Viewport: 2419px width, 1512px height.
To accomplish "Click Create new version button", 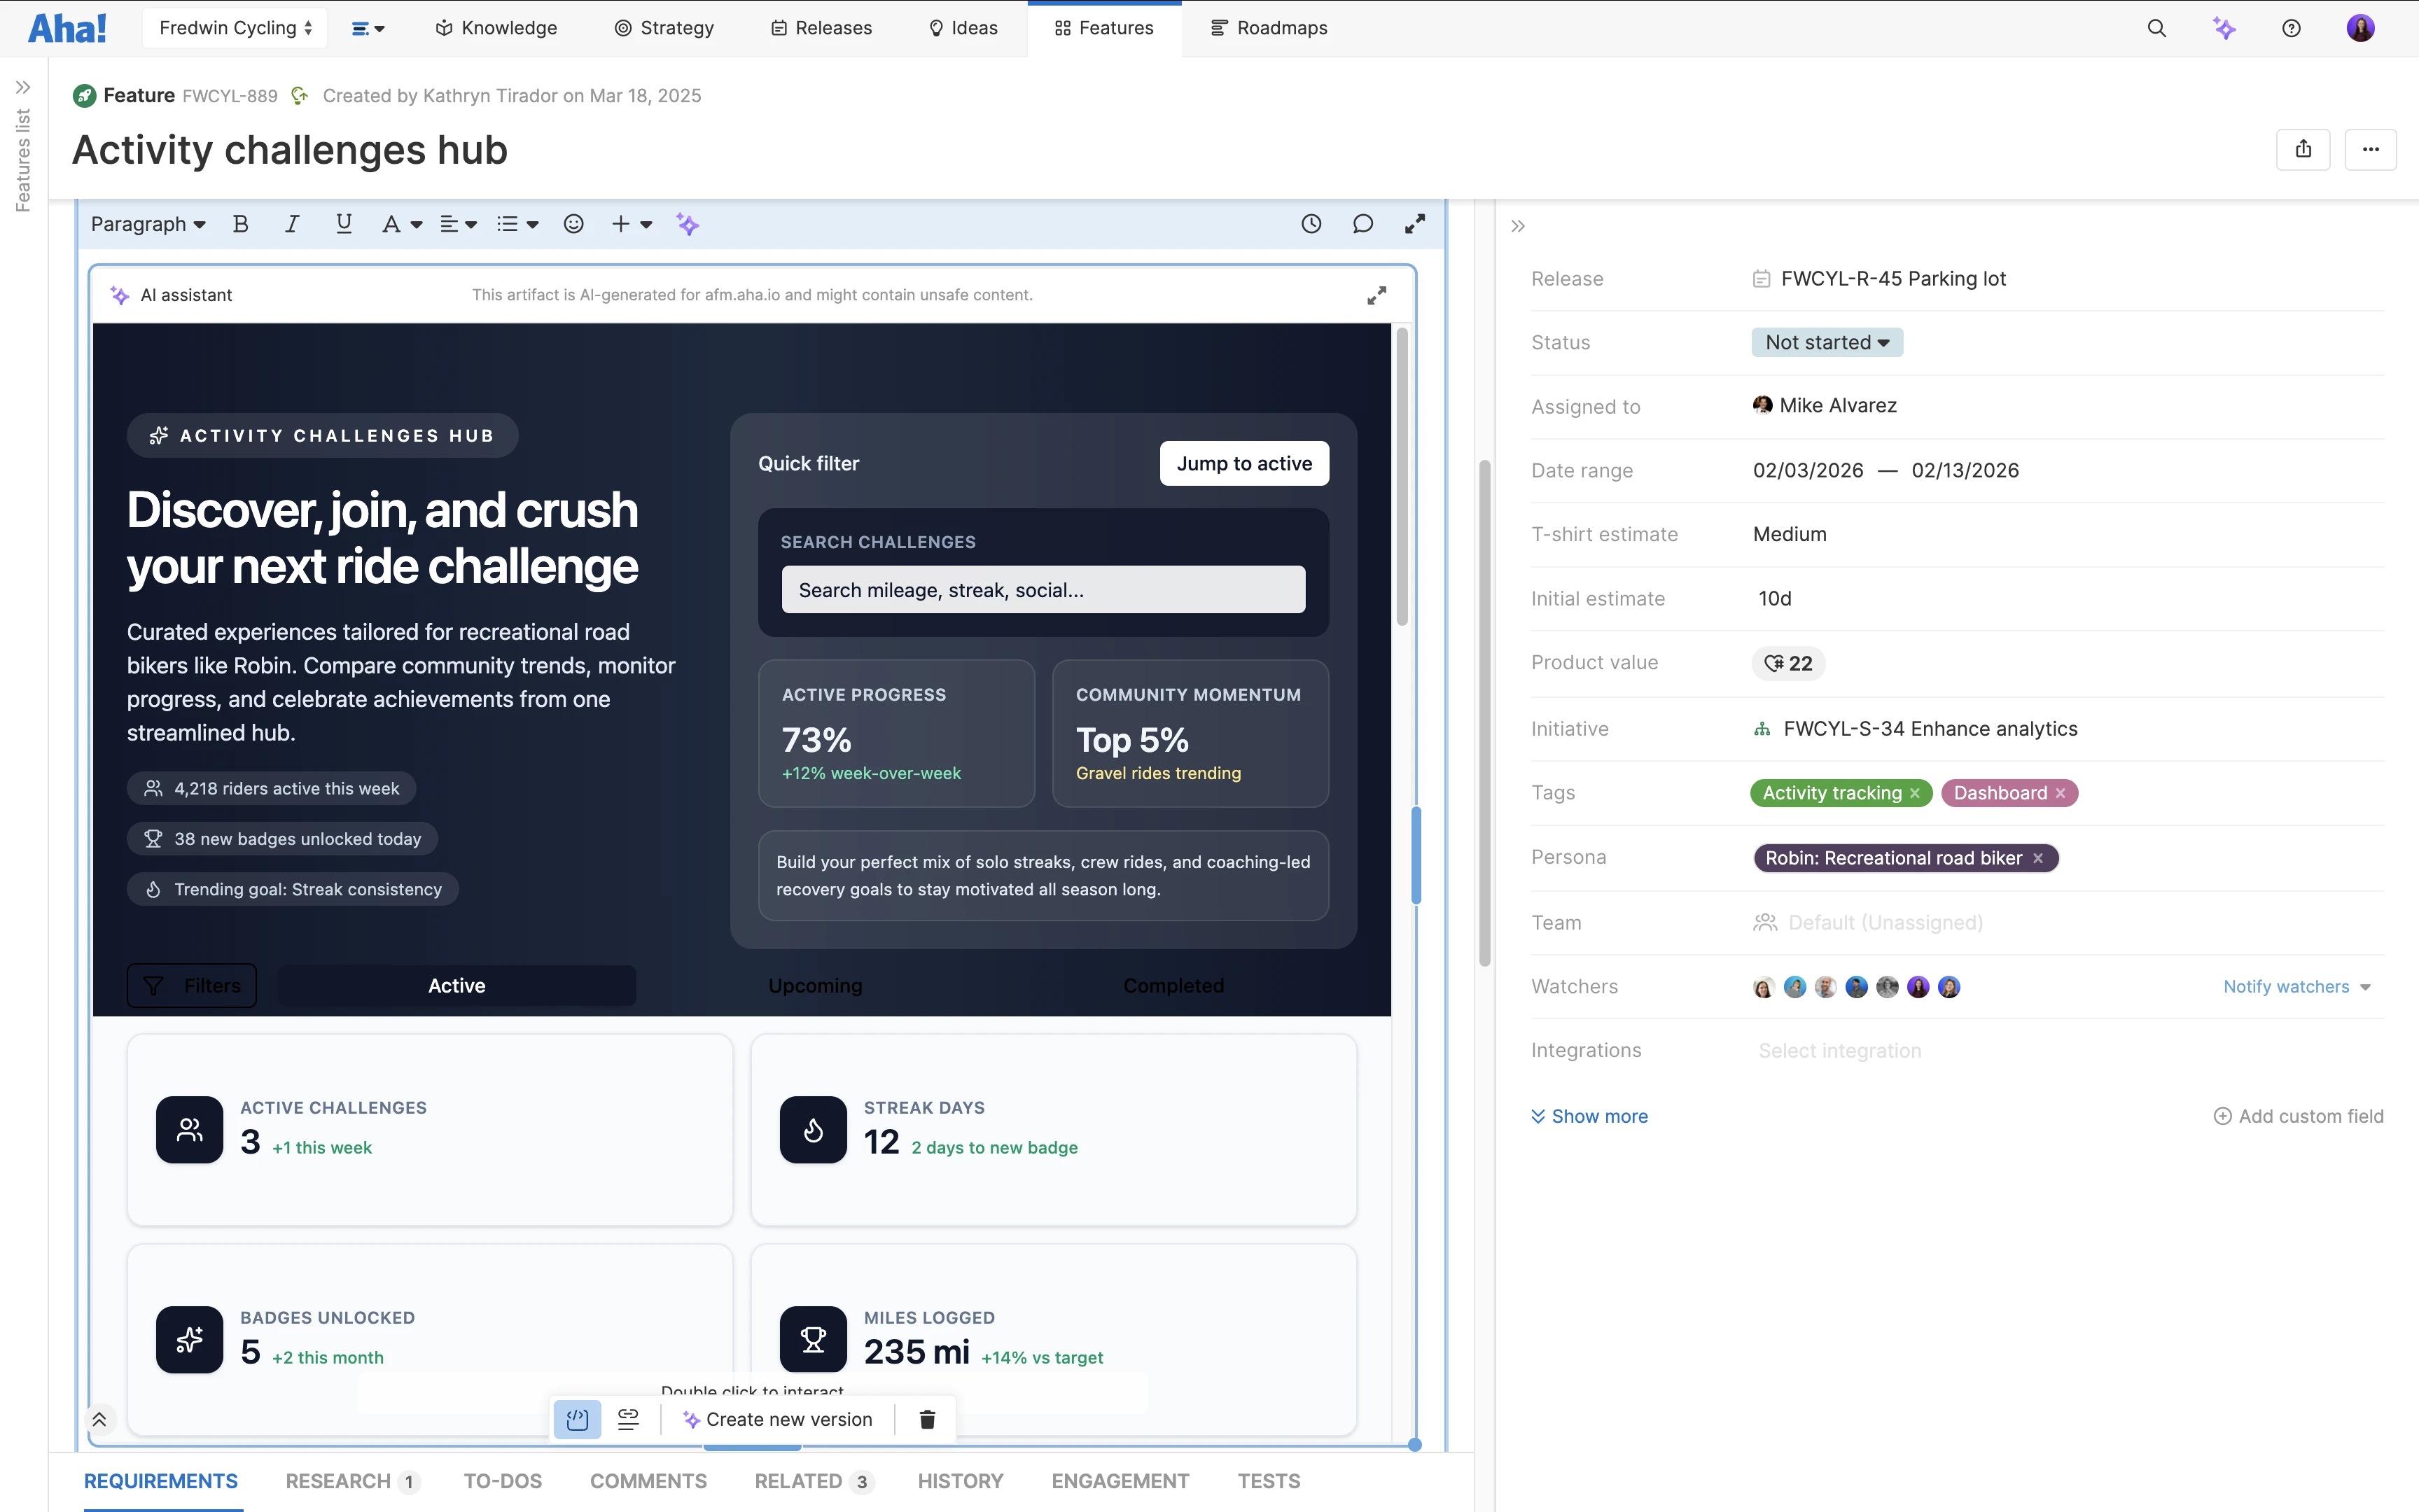I will [777, 1419].
